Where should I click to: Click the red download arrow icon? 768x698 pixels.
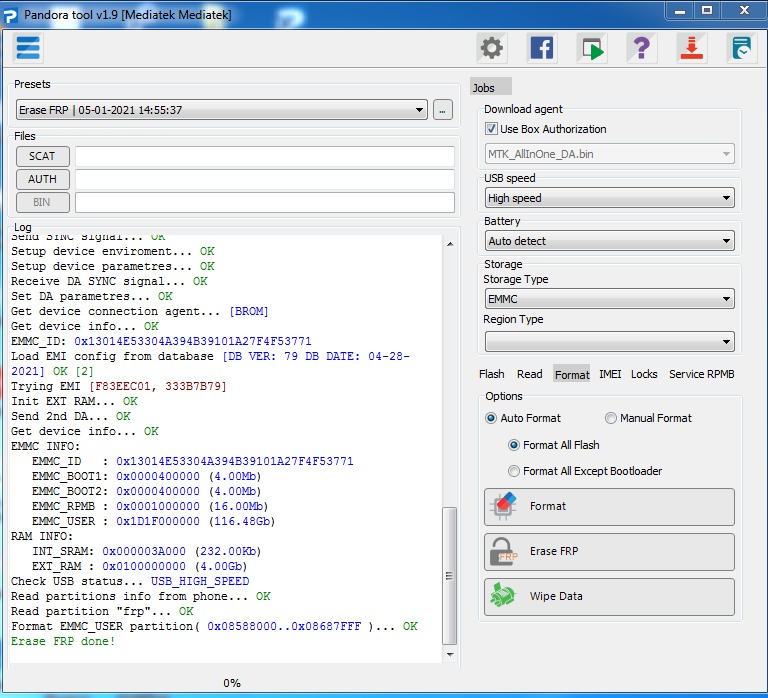click(692, 48)
